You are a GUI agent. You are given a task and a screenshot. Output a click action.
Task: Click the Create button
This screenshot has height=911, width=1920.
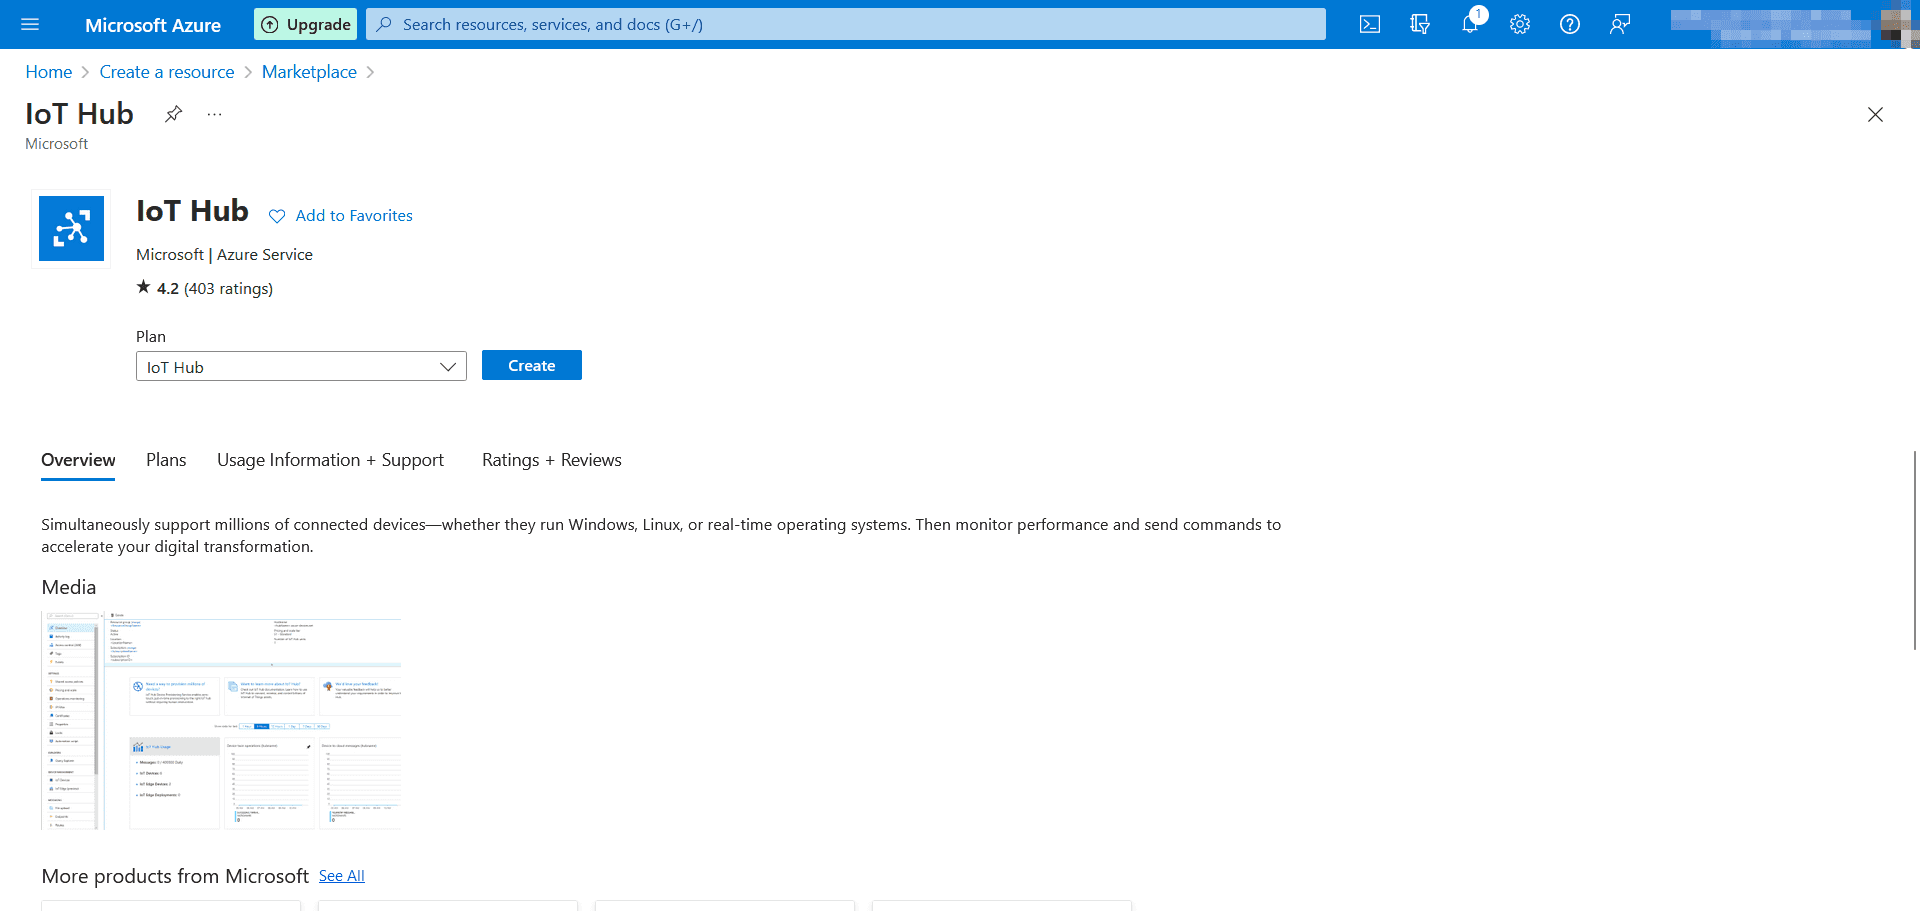531,365
